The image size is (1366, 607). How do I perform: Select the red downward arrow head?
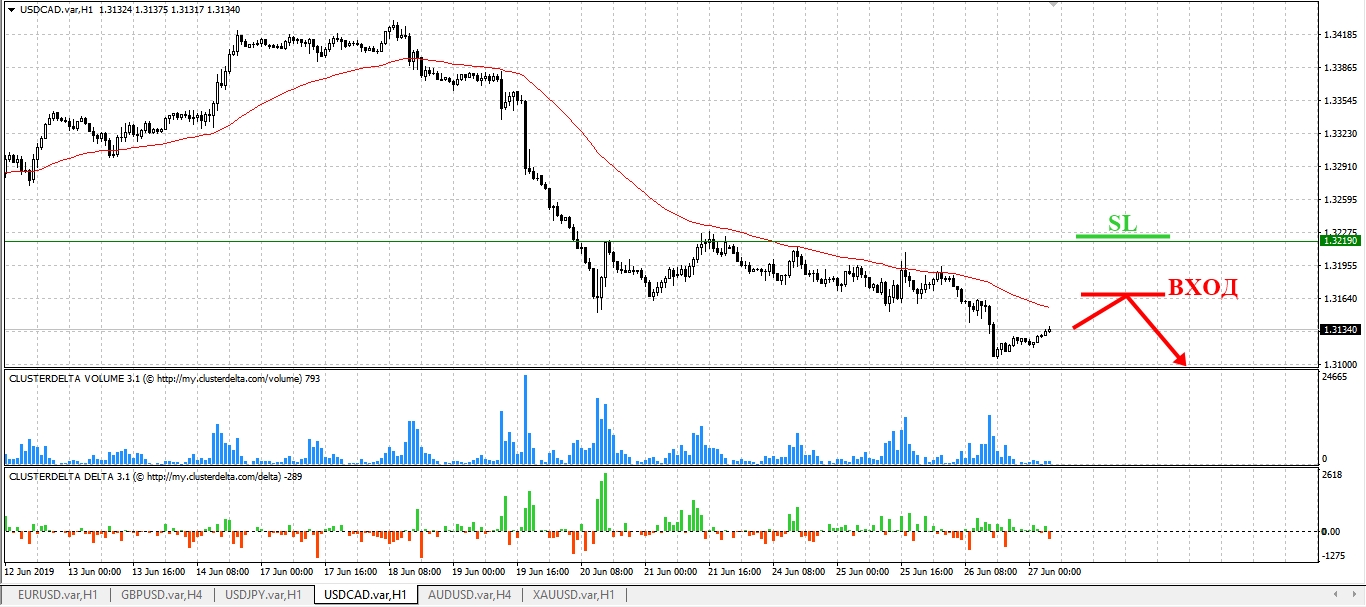pos(1180,360)
